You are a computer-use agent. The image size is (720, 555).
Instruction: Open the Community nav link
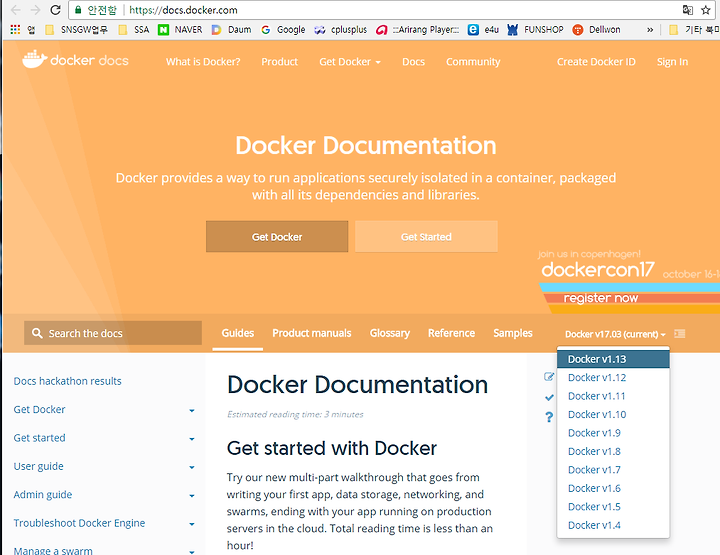click(473, 62)
